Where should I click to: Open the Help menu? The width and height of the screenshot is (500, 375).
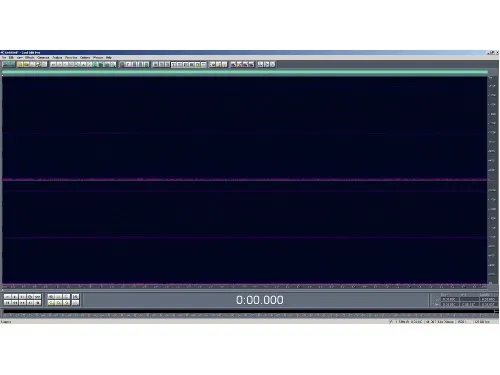click(109, 58)
